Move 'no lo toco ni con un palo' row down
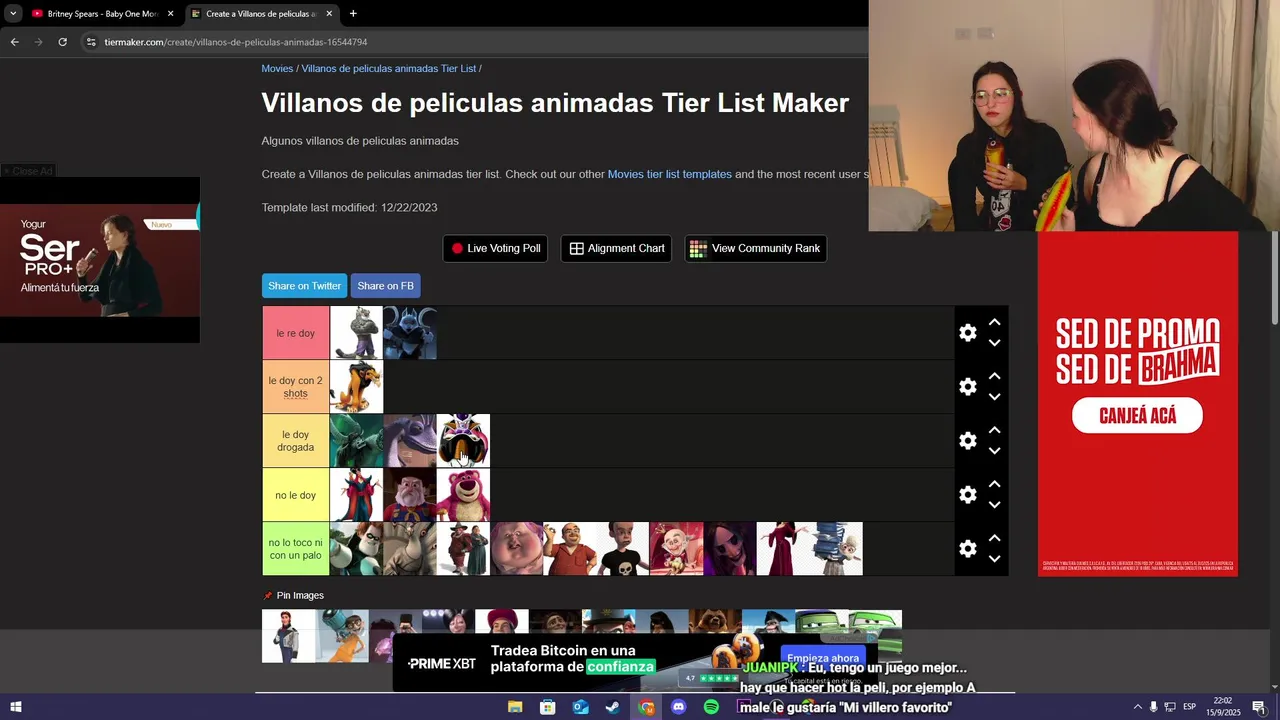 (x=994, y=559)
